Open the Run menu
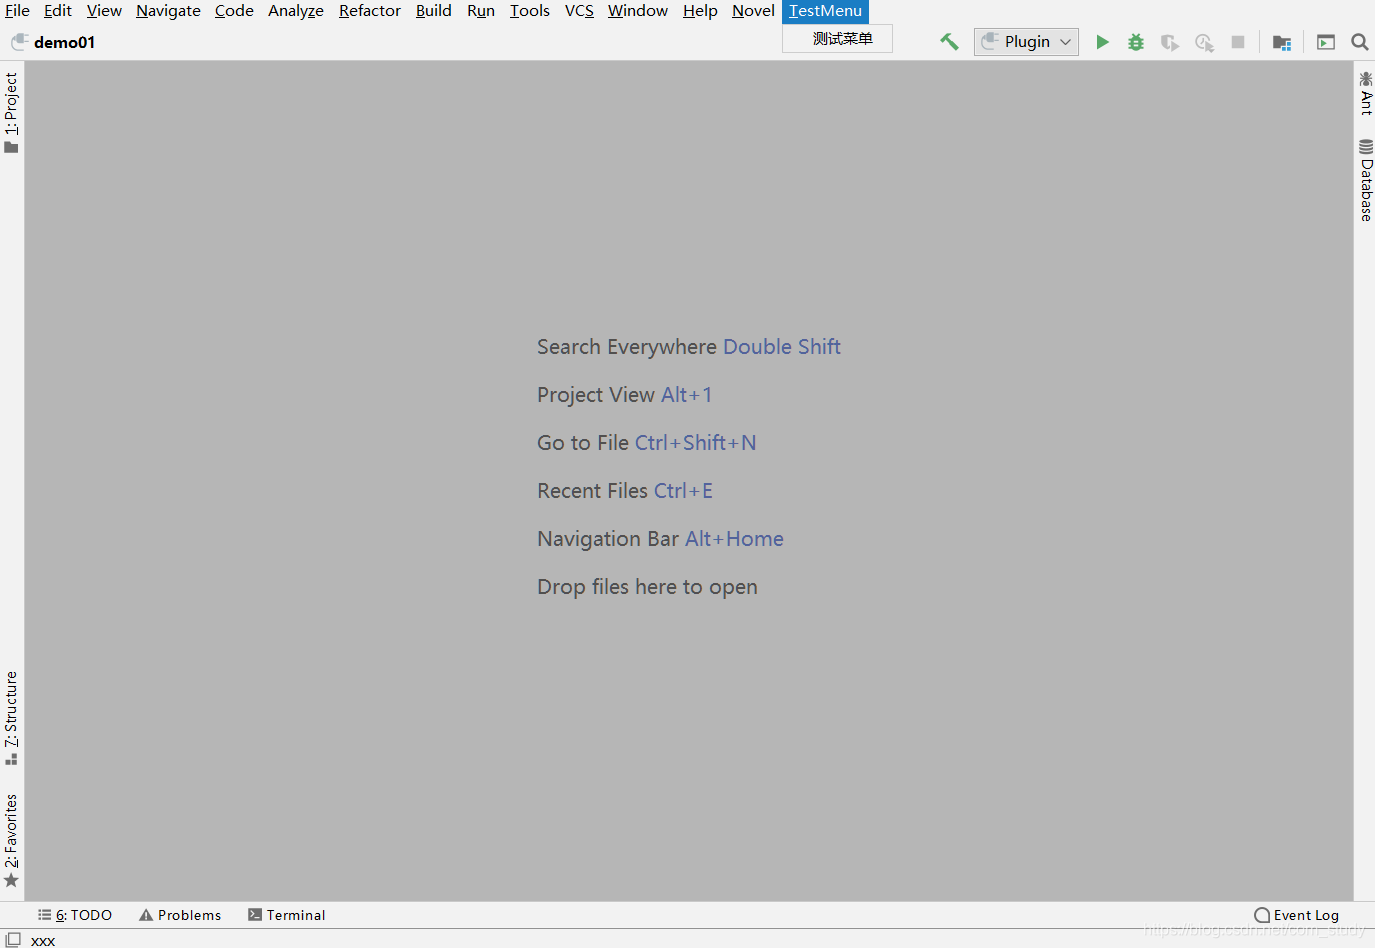 point(481,11)
